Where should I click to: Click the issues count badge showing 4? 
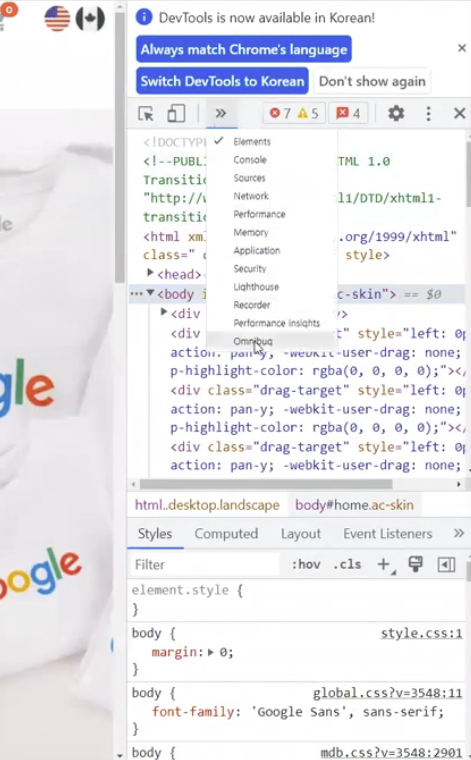click(x=348, y=113)
